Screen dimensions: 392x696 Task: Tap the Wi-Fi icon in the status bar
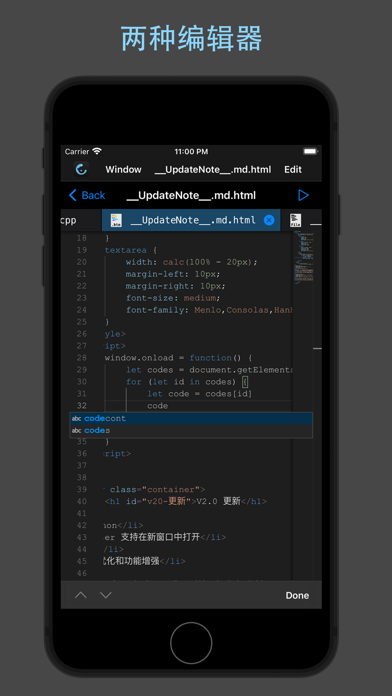click(x=97, y=151)
